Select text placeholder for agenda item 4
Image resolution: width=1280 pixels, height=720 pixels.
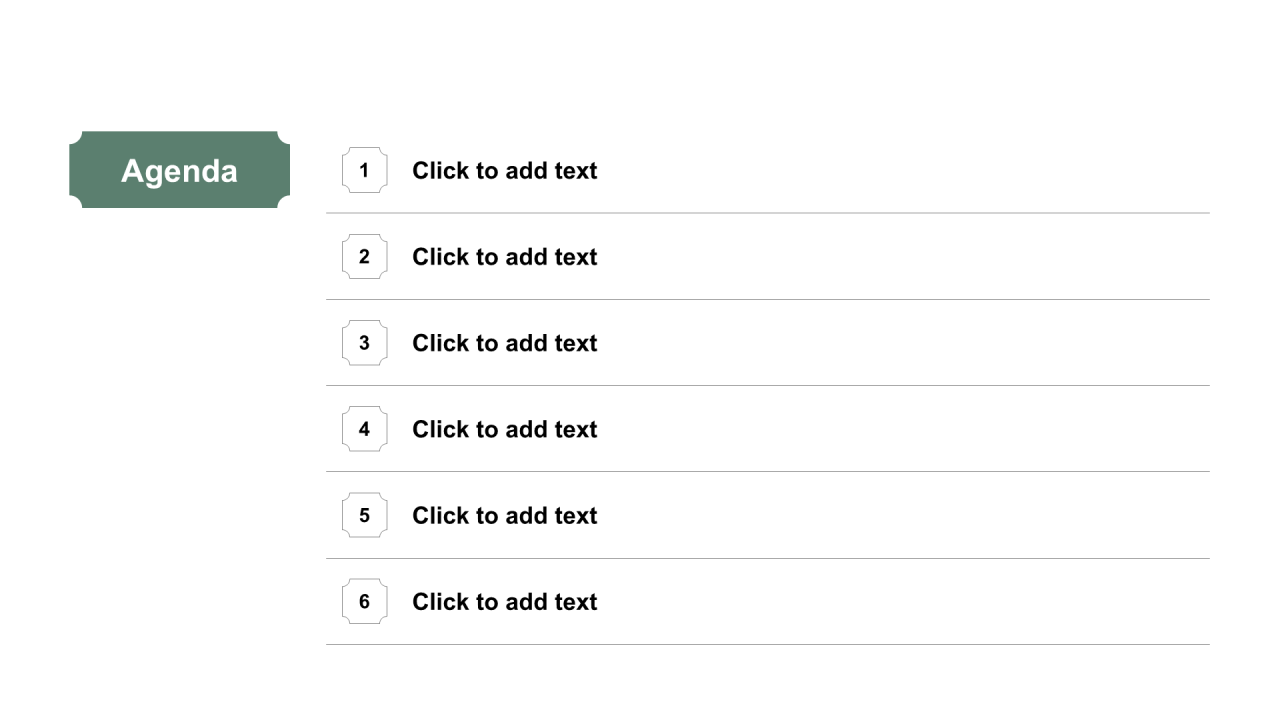[x=505, y=429]
